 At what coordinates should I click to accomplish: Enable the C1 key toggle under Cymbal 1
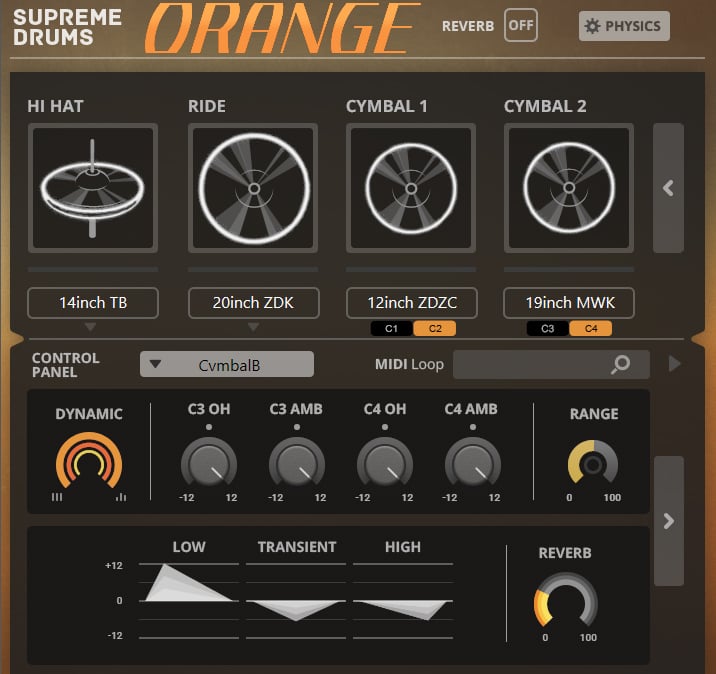[x=391, y=328]
